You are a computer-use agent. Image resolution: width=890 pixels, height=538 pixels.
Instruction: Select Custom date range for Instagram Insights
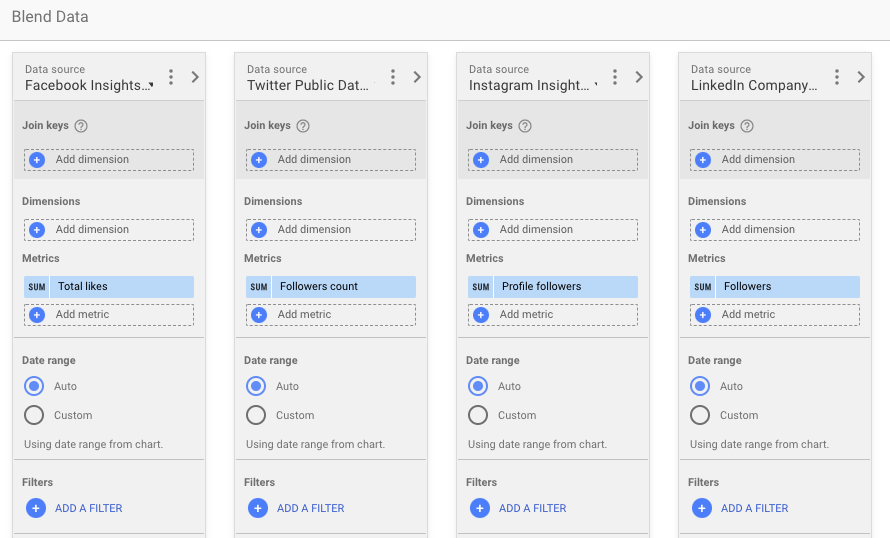pyautogui.click(x=478, y=415)
